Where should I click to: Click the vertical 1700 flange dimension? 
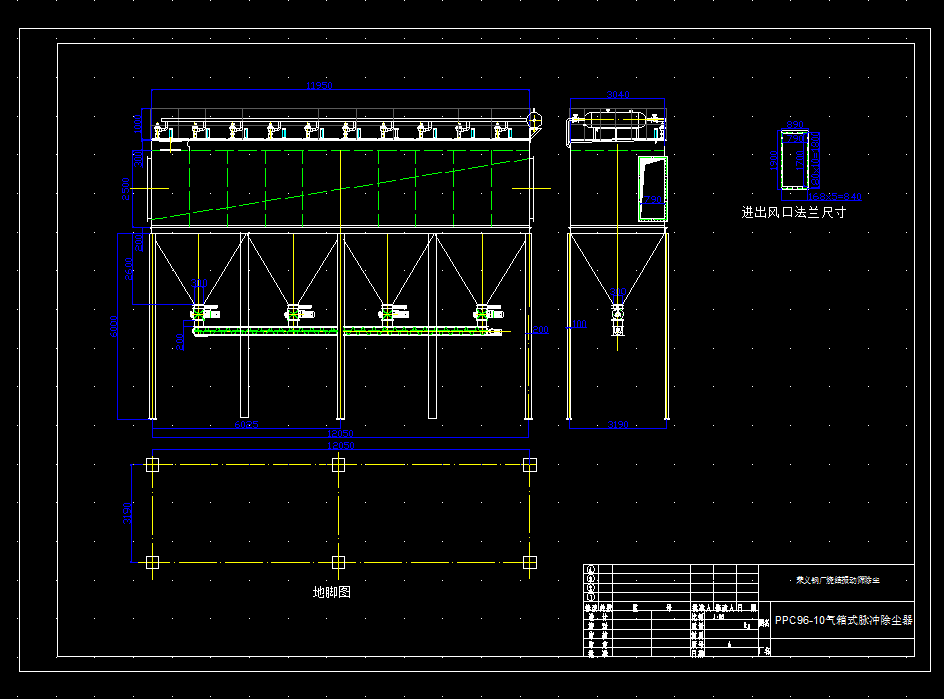(799, 160)
